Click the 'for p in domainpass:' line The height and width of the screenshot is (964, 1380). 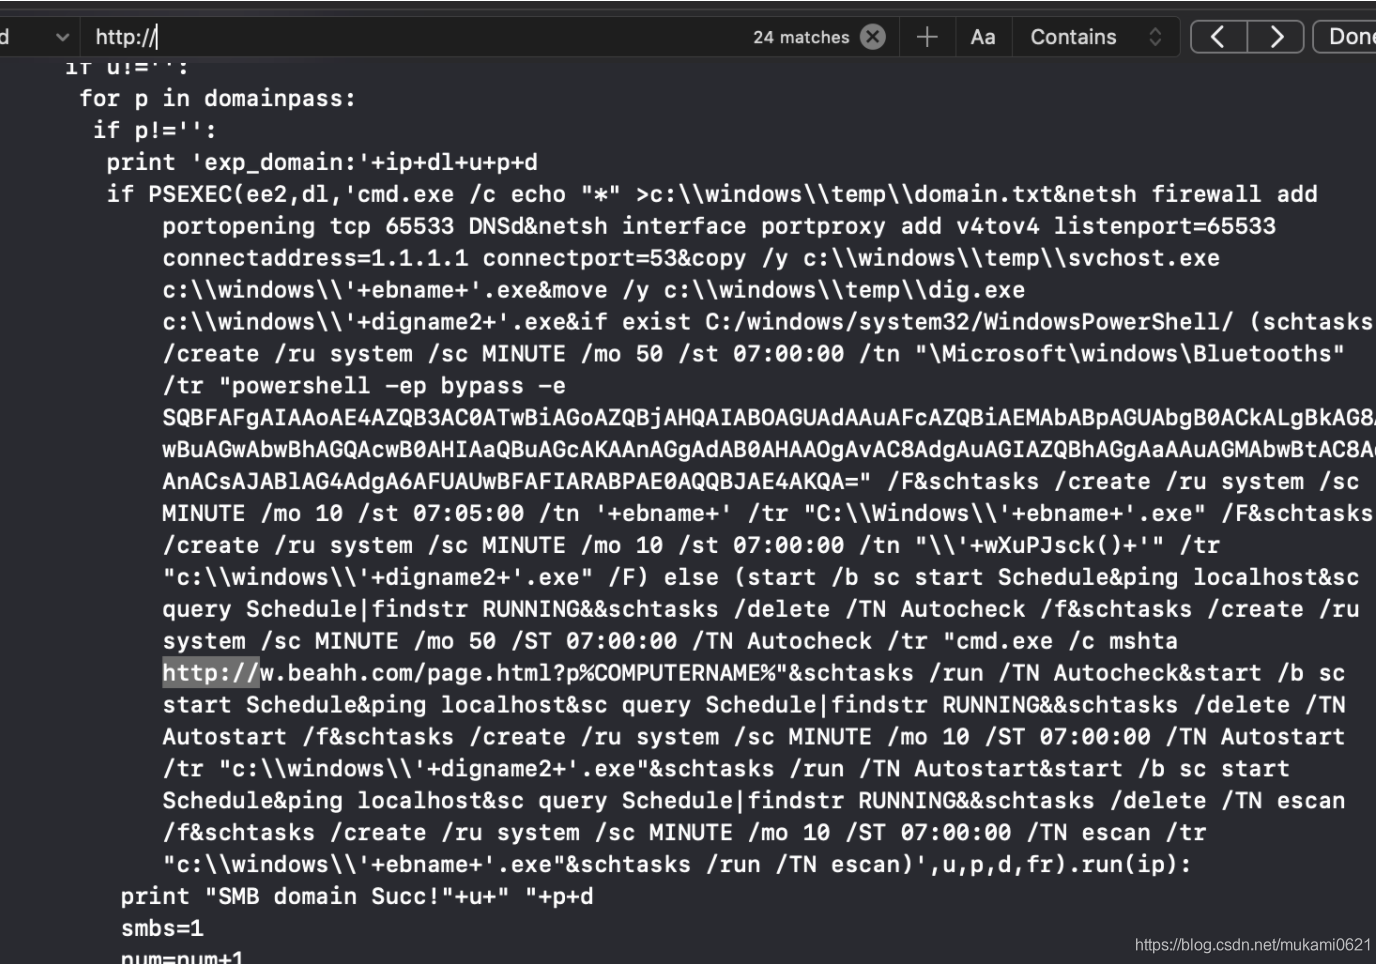pyautogui.click(x=217, y=98)
